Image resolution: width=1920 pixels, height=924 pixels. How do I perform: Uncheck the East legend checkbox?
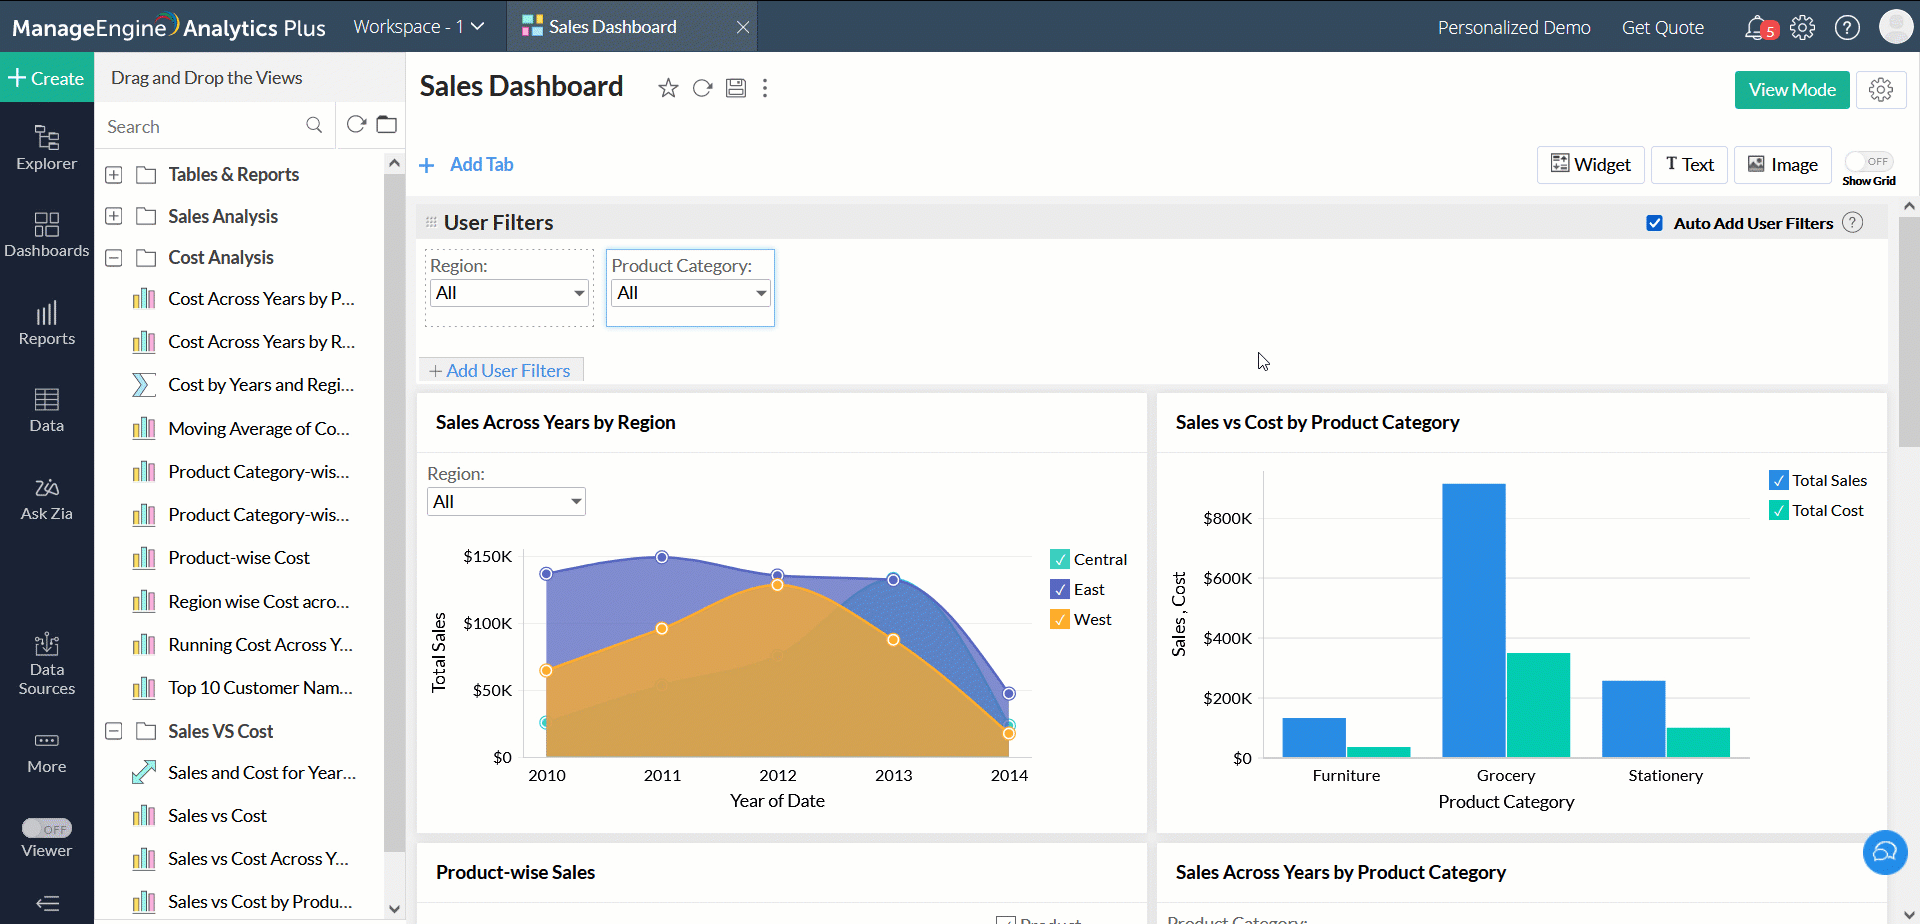(1060, 590)
